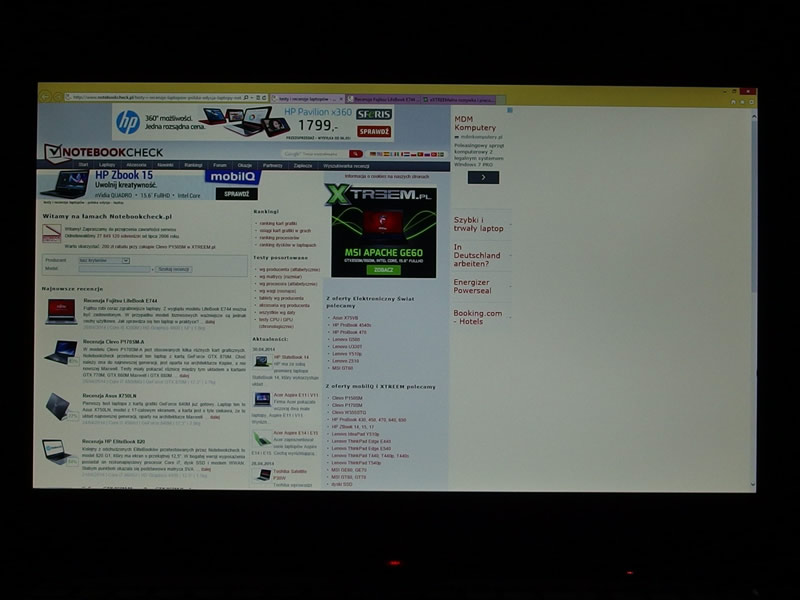Viewport: 800px width, 600px height.
Task: Open the Forum navigation menu item
Action: click(220, 165)
